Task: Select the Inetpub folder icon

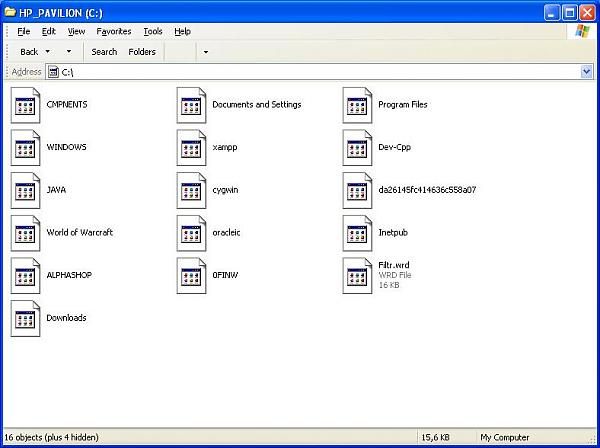Action: (x=357, y=233)
